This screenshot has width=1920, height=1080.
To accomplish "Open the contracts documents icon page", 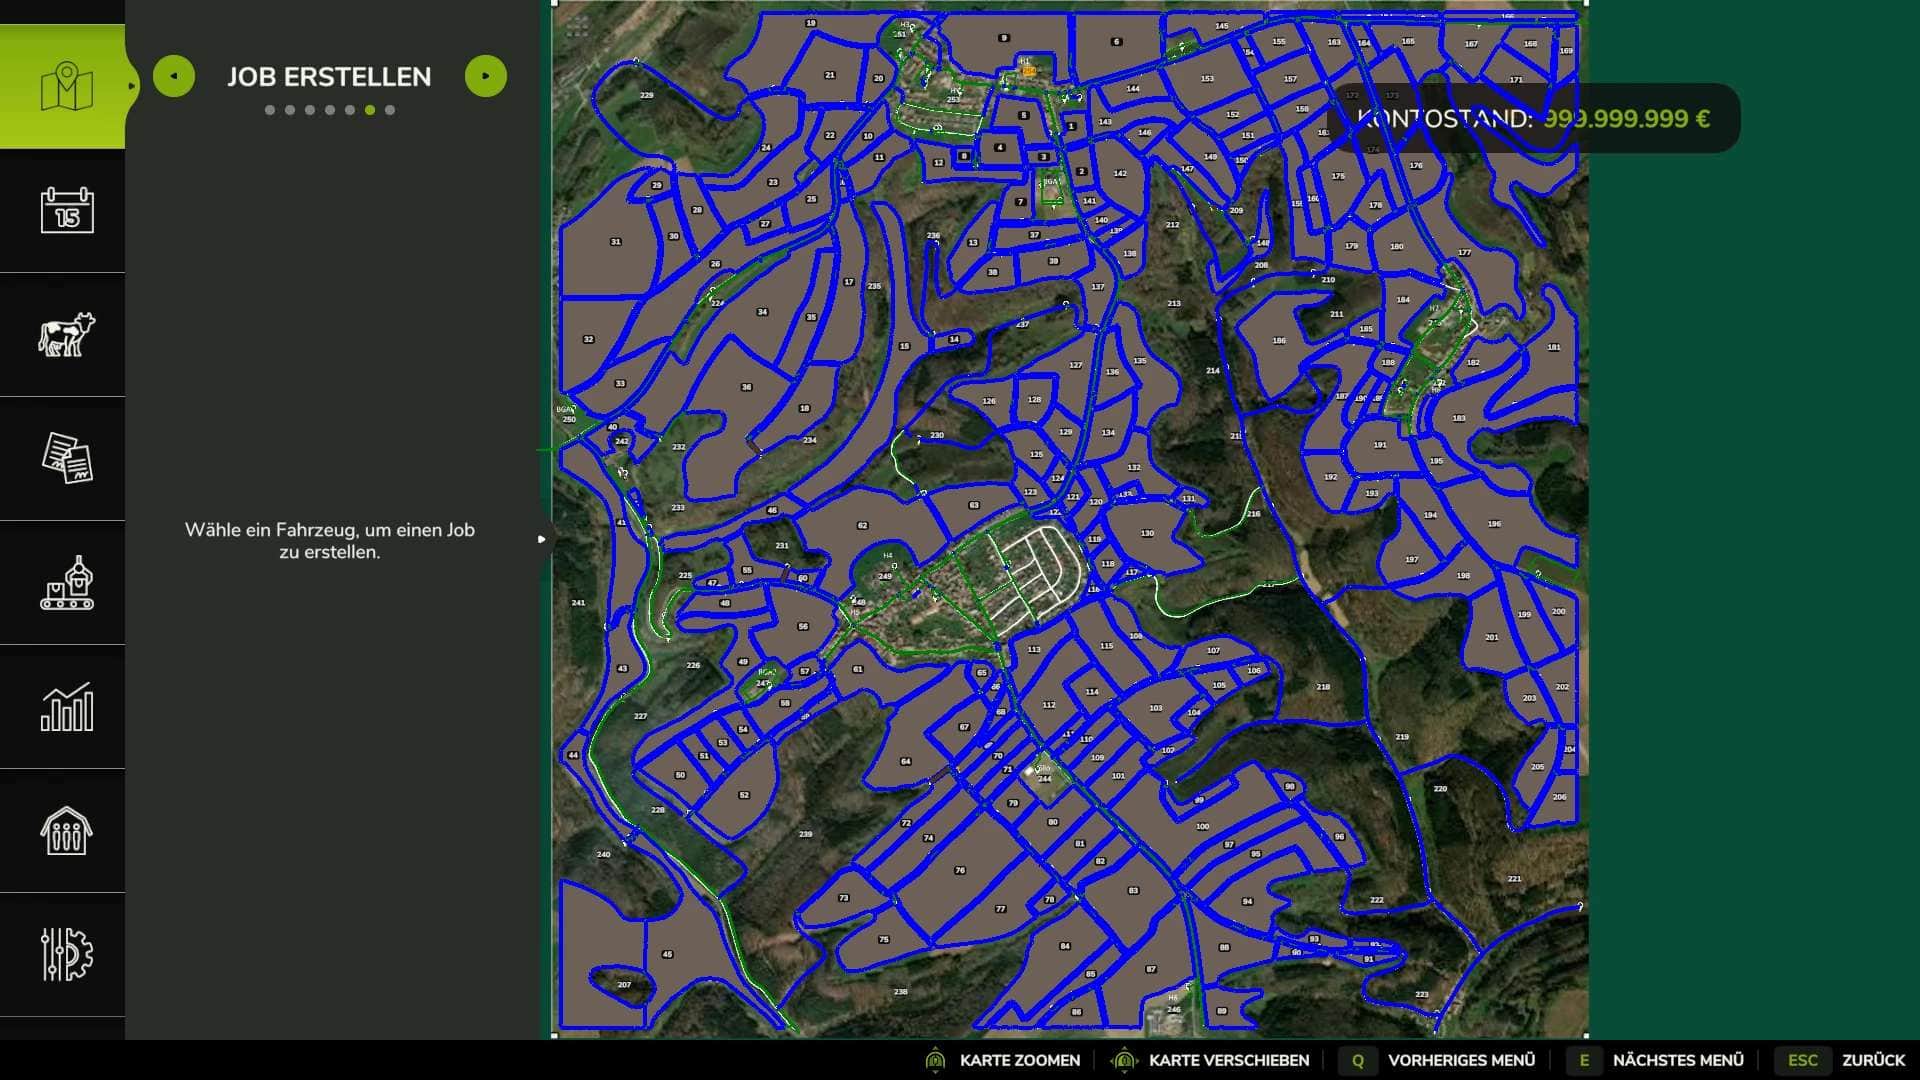I will [x=66, y=459].
